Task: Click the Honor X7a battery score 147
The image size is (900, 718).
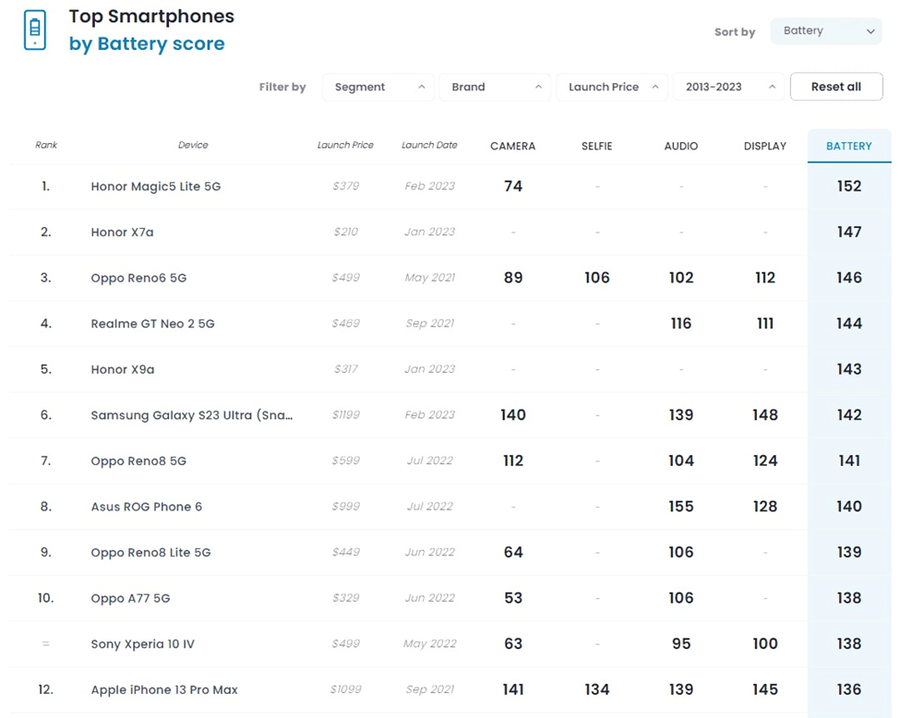Action: pos(849,232)
